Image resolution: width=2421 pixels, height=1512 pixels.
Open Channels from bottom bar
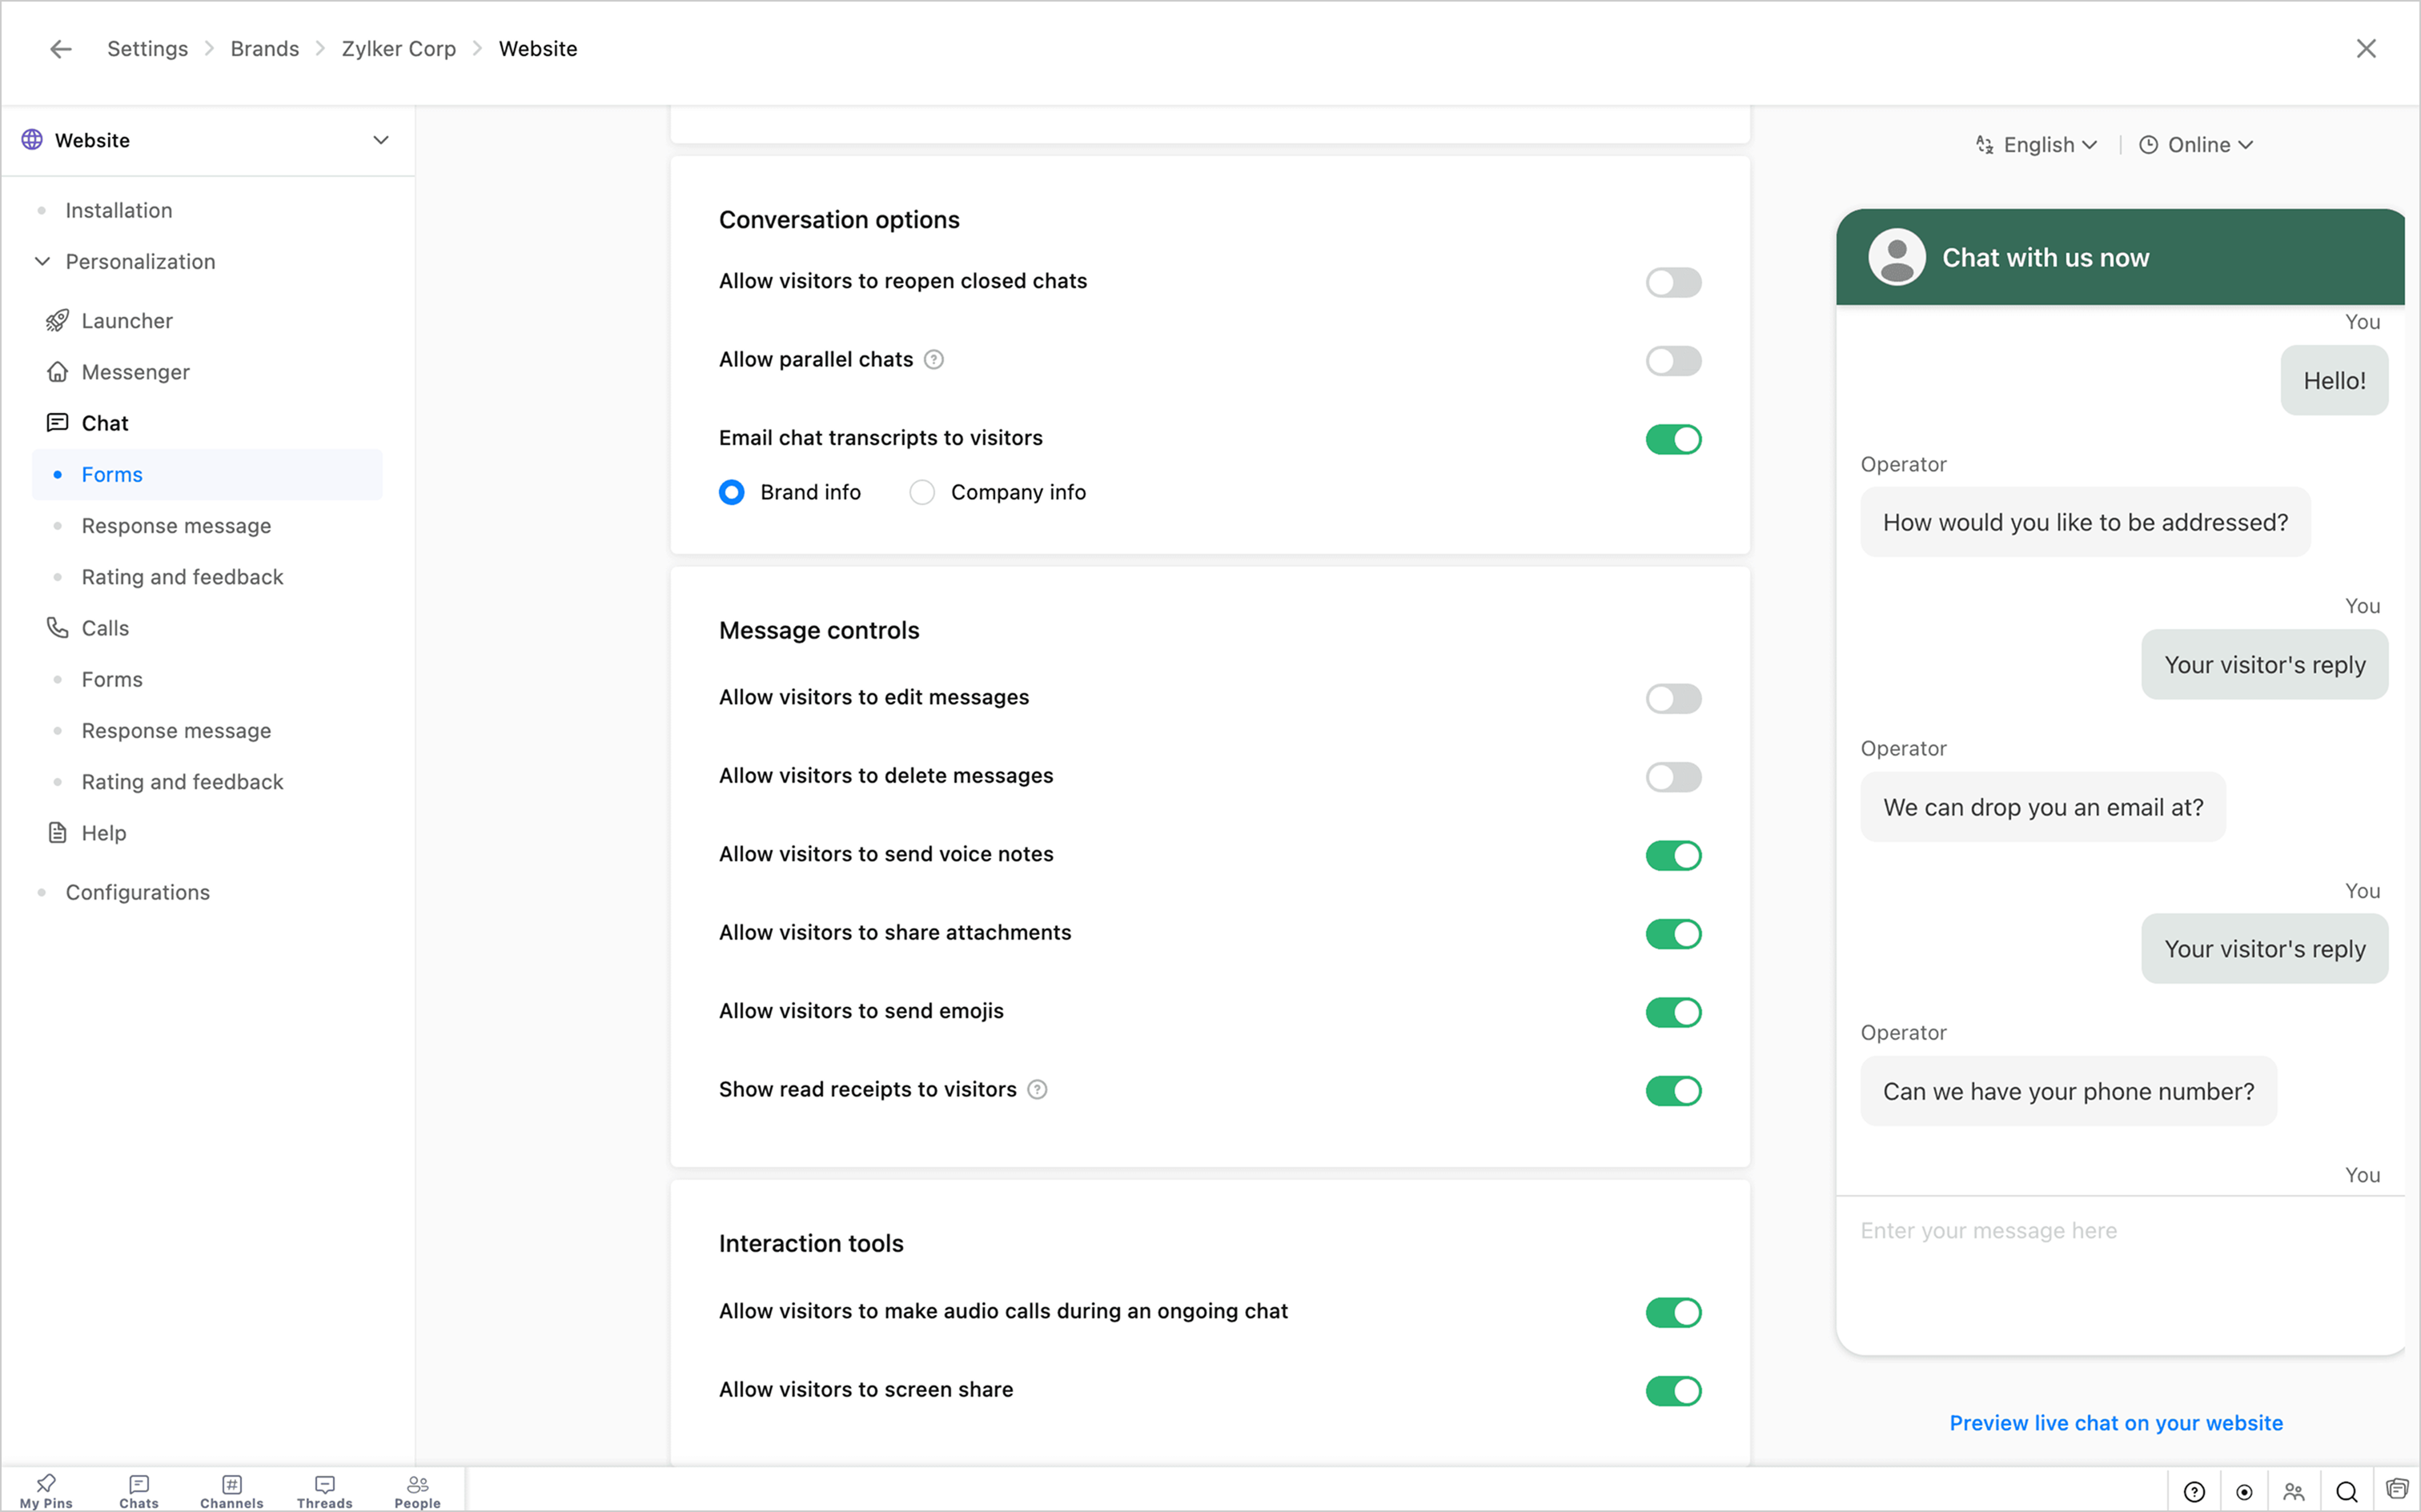coord(231,1490)
